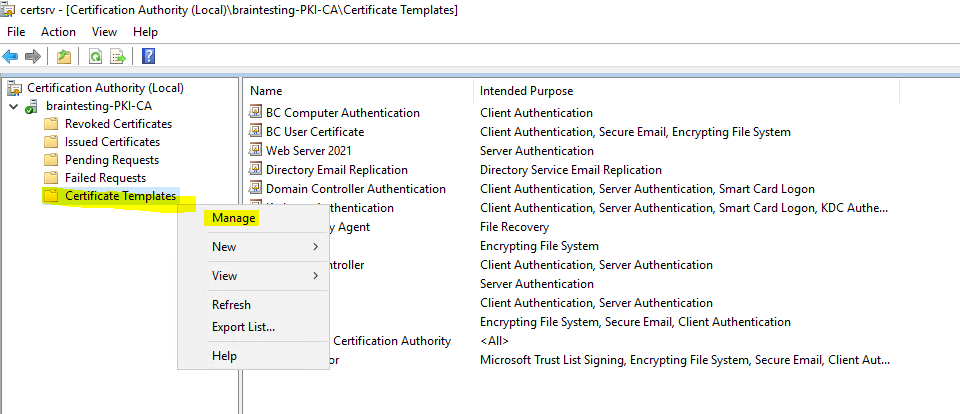Click the blue Help toolbar icon
The width and height of the screenshot is (960, 414).
coord(148,57)
